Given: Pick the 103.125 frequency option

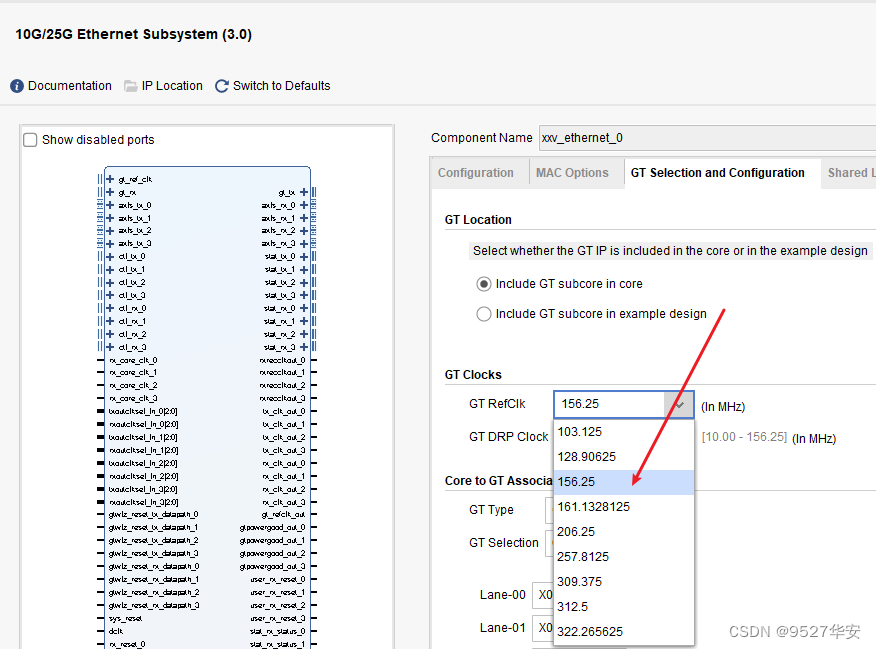Looking at the screenshot, I should 580,432.
